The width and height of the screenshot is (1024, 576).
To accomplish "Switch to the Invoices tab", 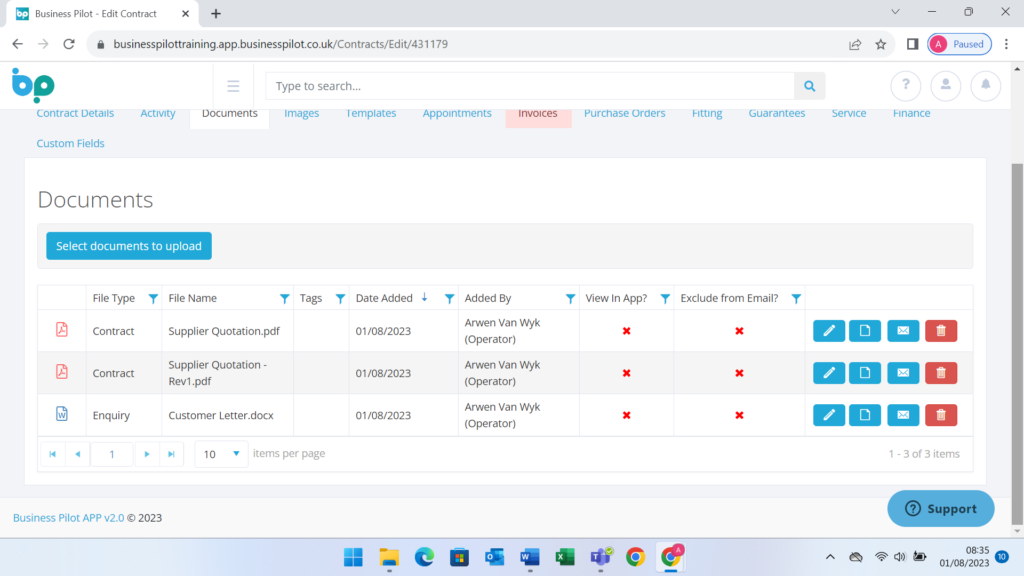I will click(x=537, y=113).
